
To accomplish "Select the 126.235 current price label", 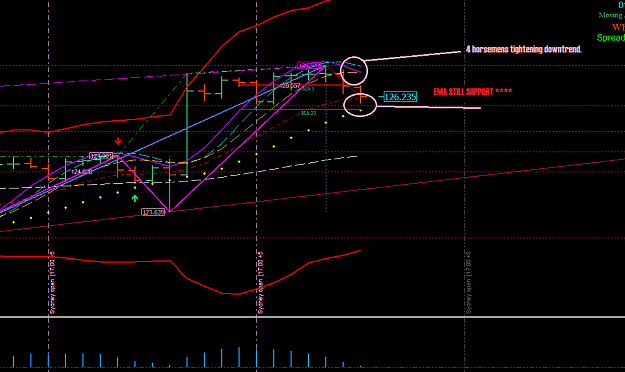I will tap(400, 97).
